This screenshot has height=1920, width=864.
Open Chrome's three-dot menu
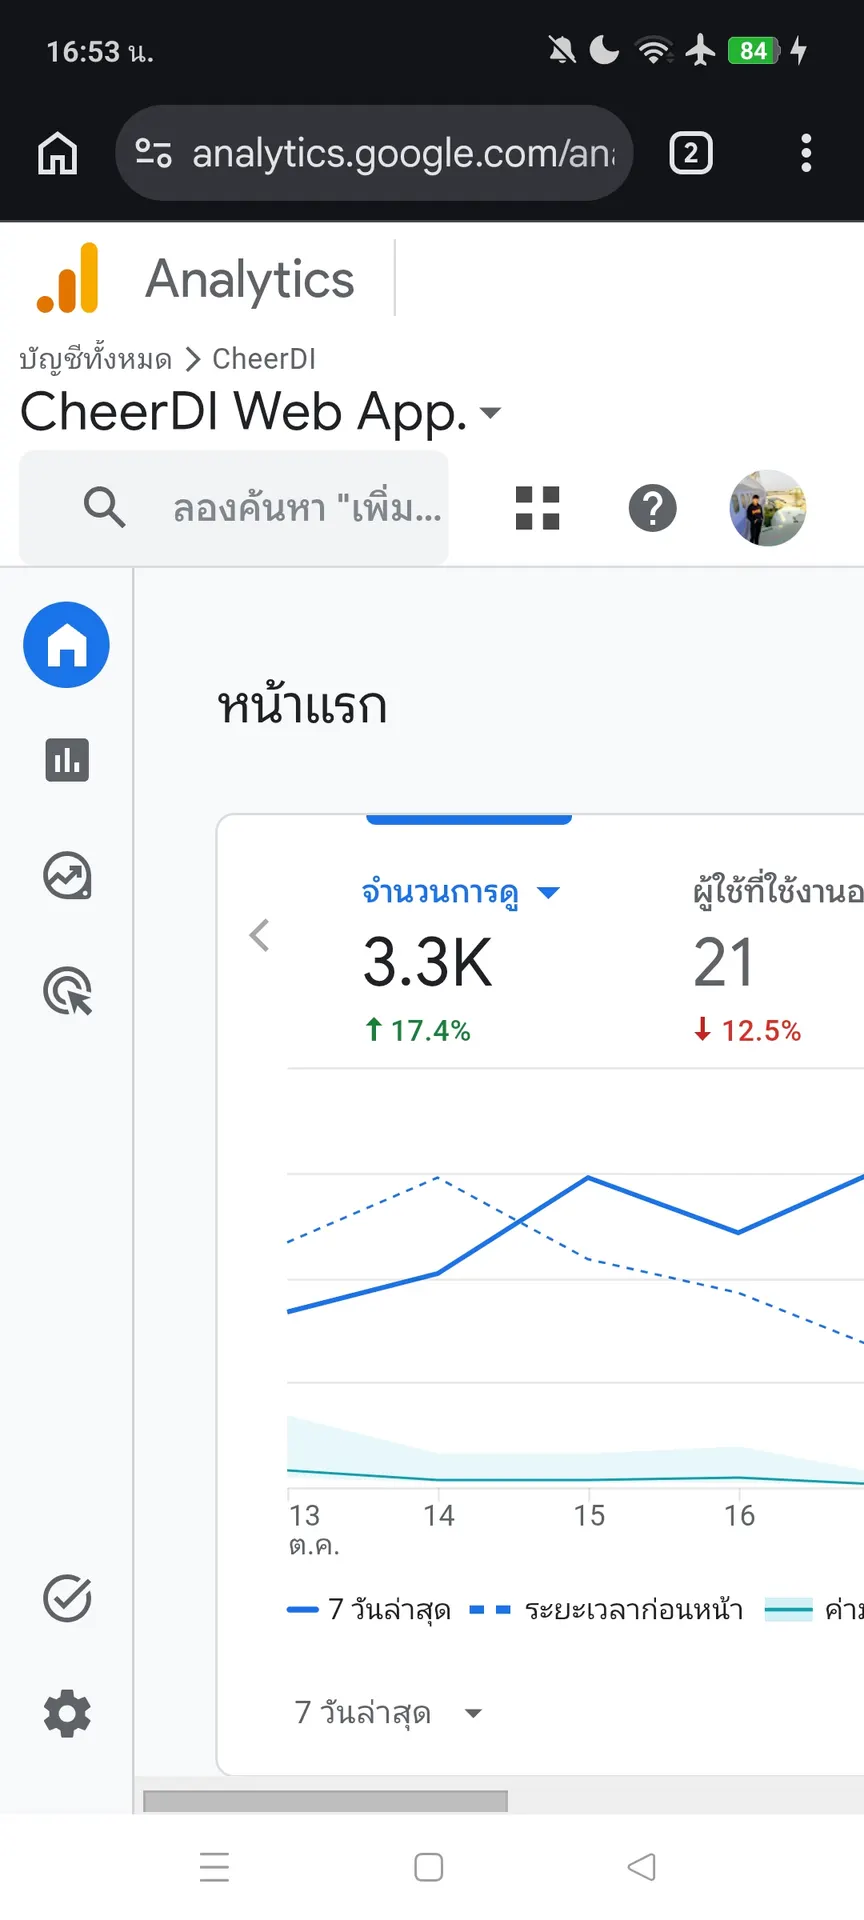point(806,153)
